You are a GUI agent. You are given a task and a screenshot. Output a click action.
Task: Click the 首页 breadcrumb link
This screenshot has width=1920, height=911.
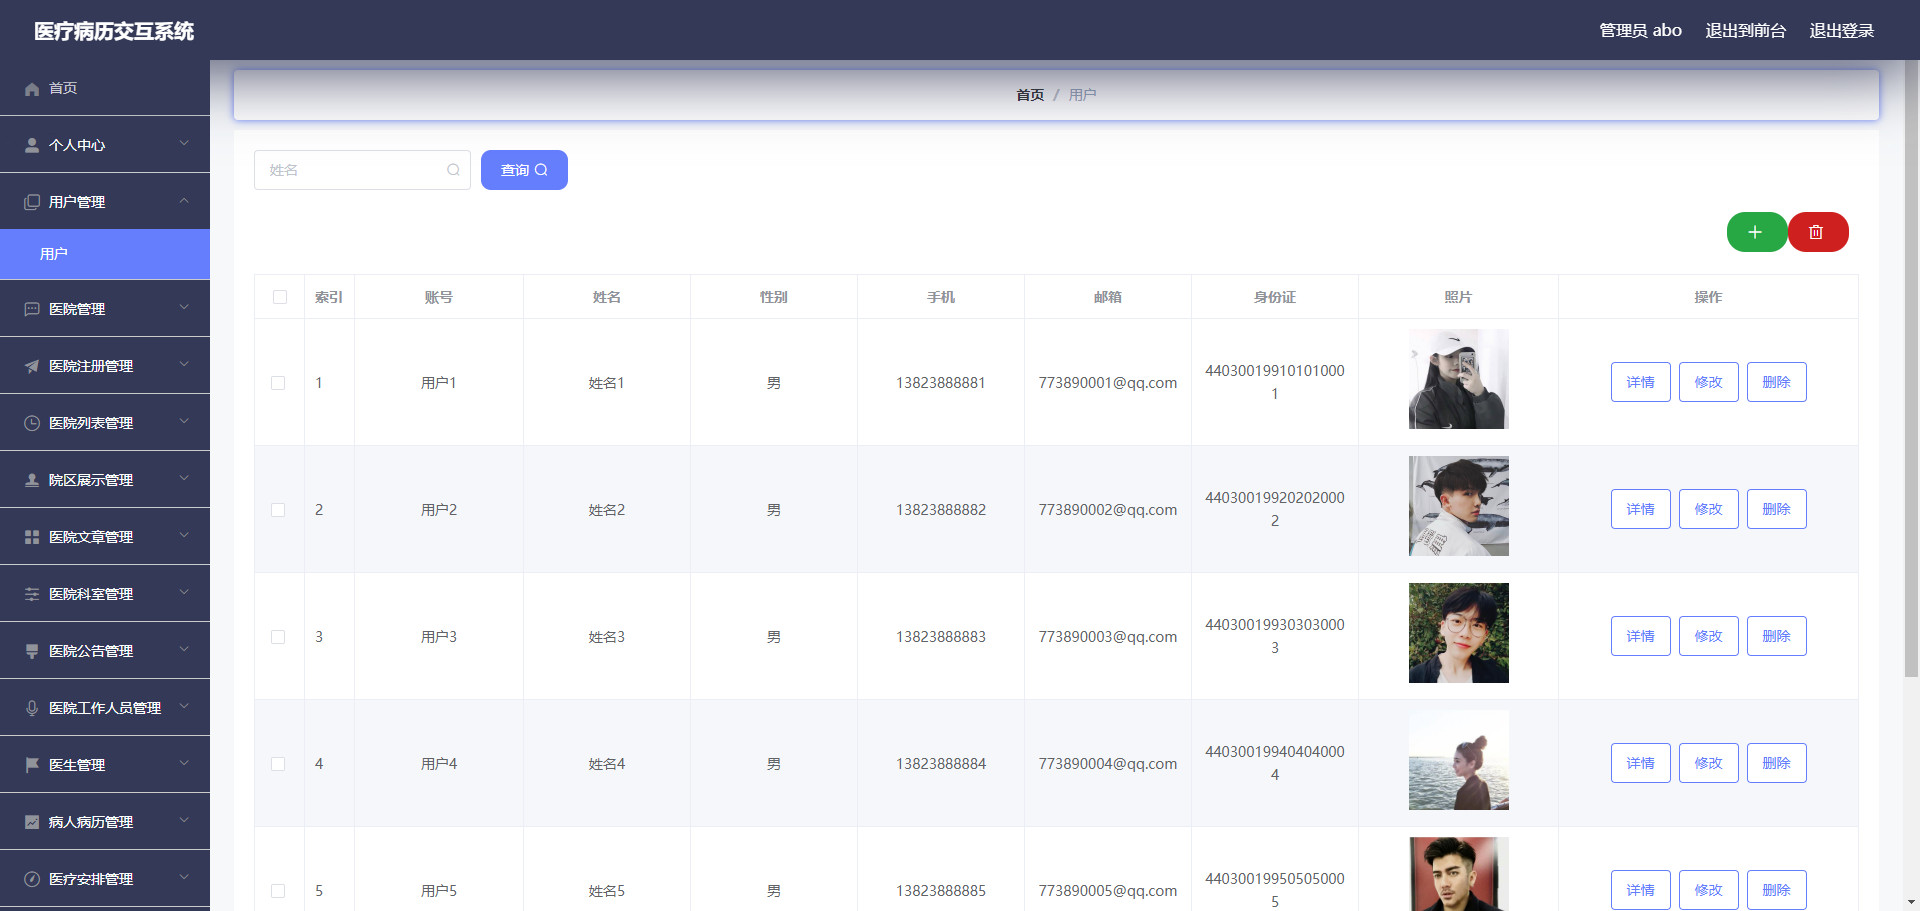click(x=1030, y=95)
